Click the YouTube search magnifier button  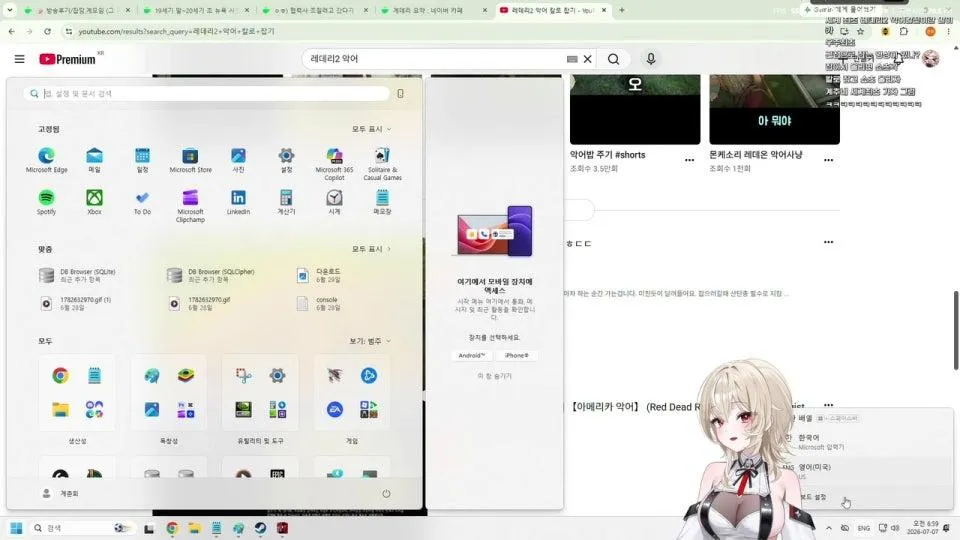(x=613, y=59)
